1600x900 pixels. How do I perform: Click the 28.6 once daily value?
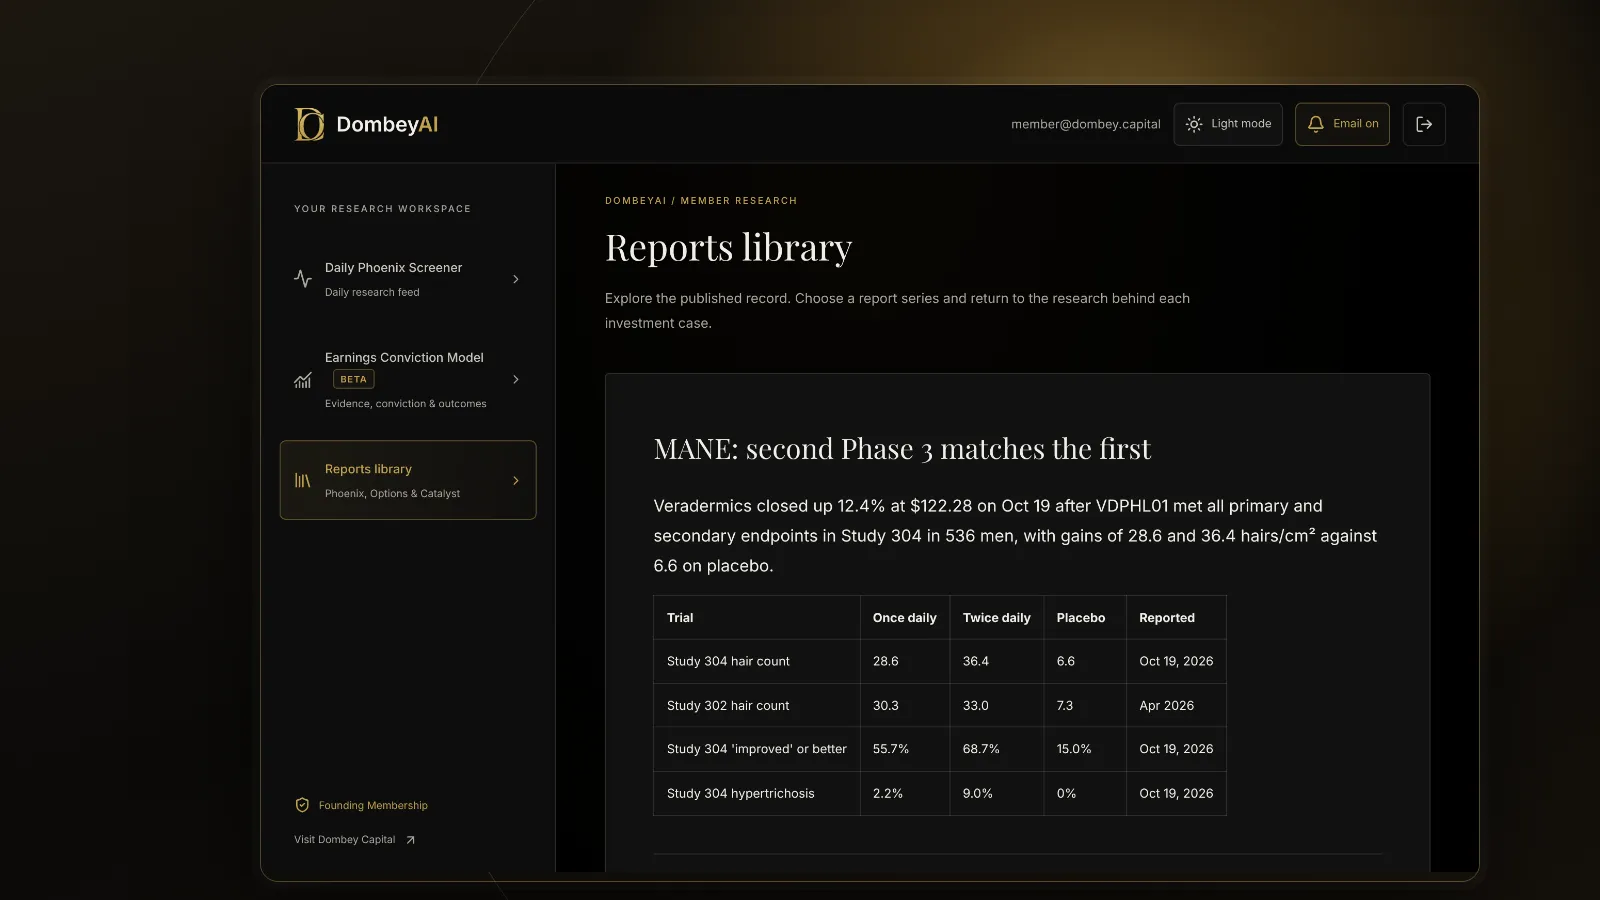click(x=886, y=661)
